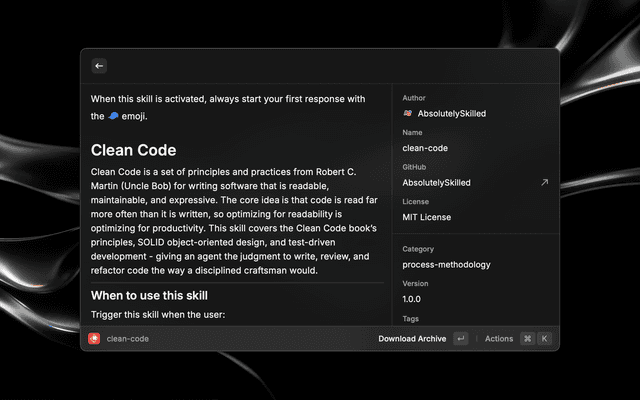Click the red extension icon beside clean-code
640x400 pixels.
94,338
